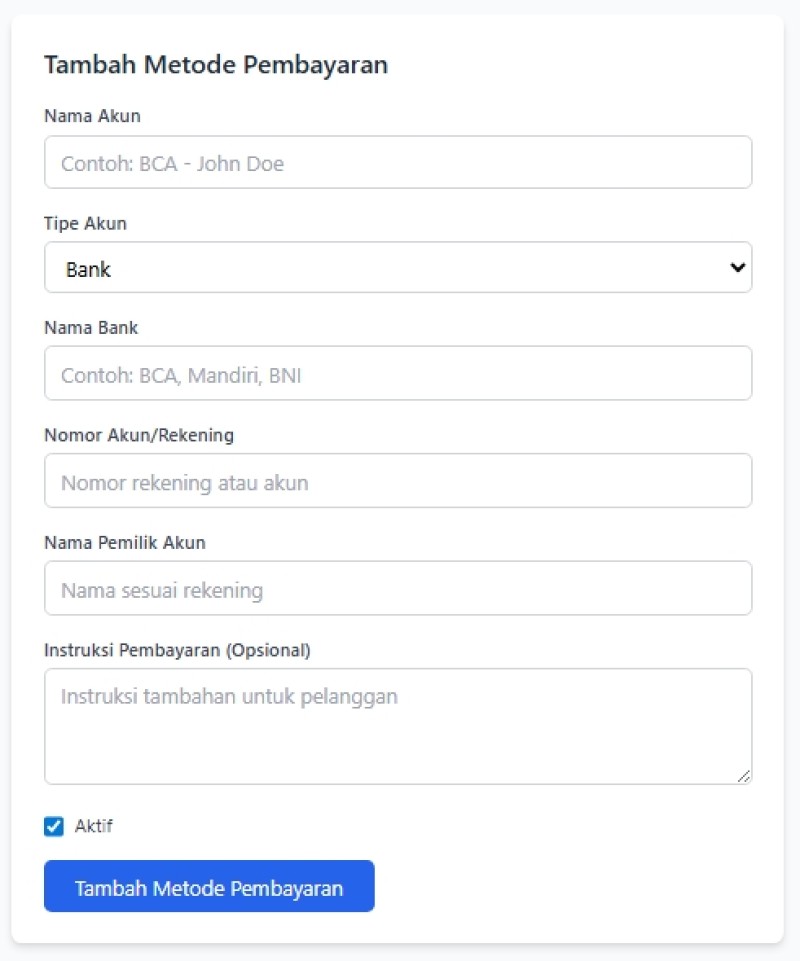This screenshot has width=800, height=961.
Task: Click the Tipe Akun label above the selector
Action: (84, 224)
